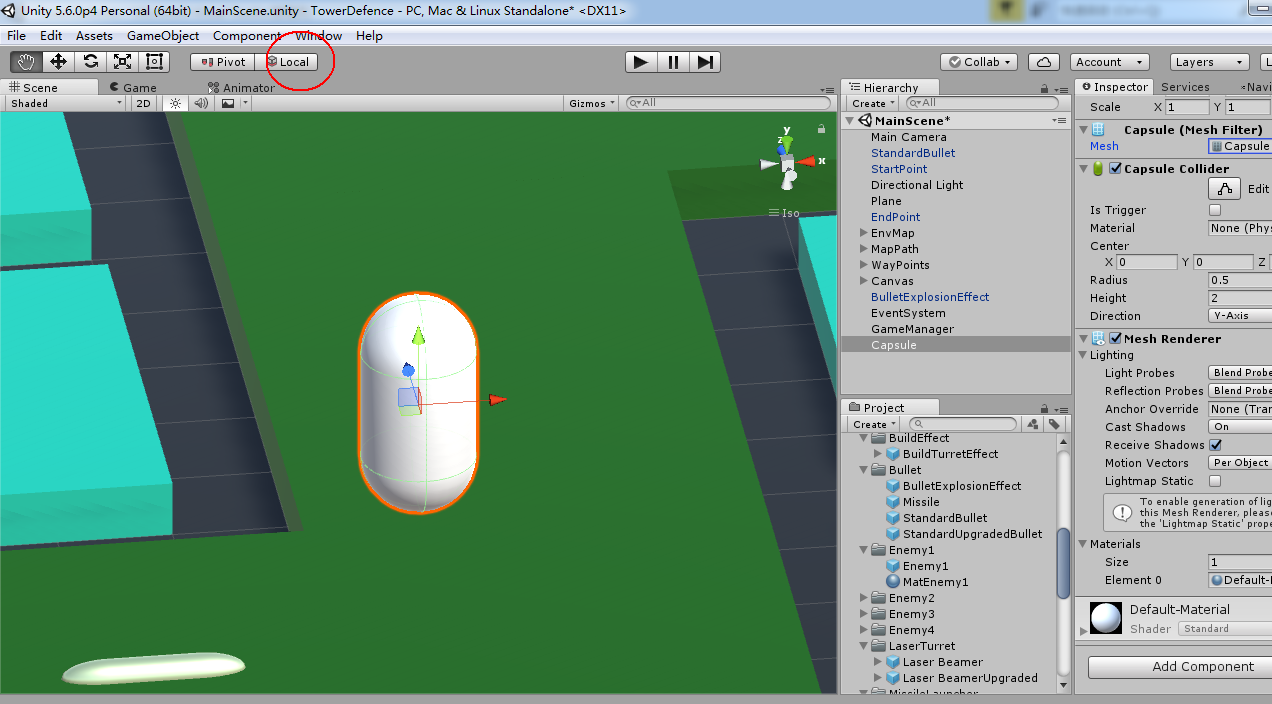Open Shaded draw mode dropdown
The width and height of the screenshot is (1272, 704).
(x=65, y=103)
